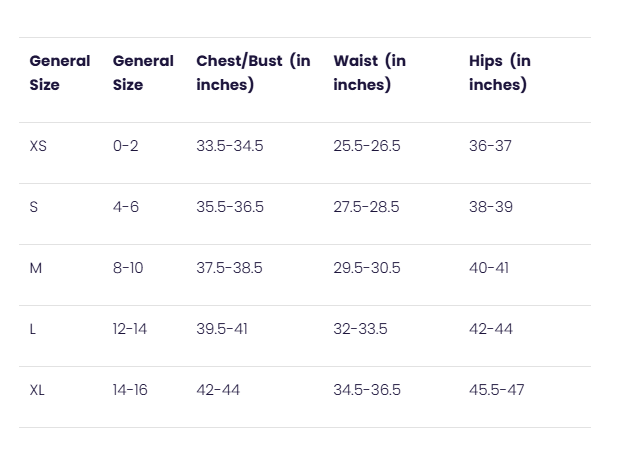Click waist value 34.5-36.5

pyautogui.click(x=367, y=390)
